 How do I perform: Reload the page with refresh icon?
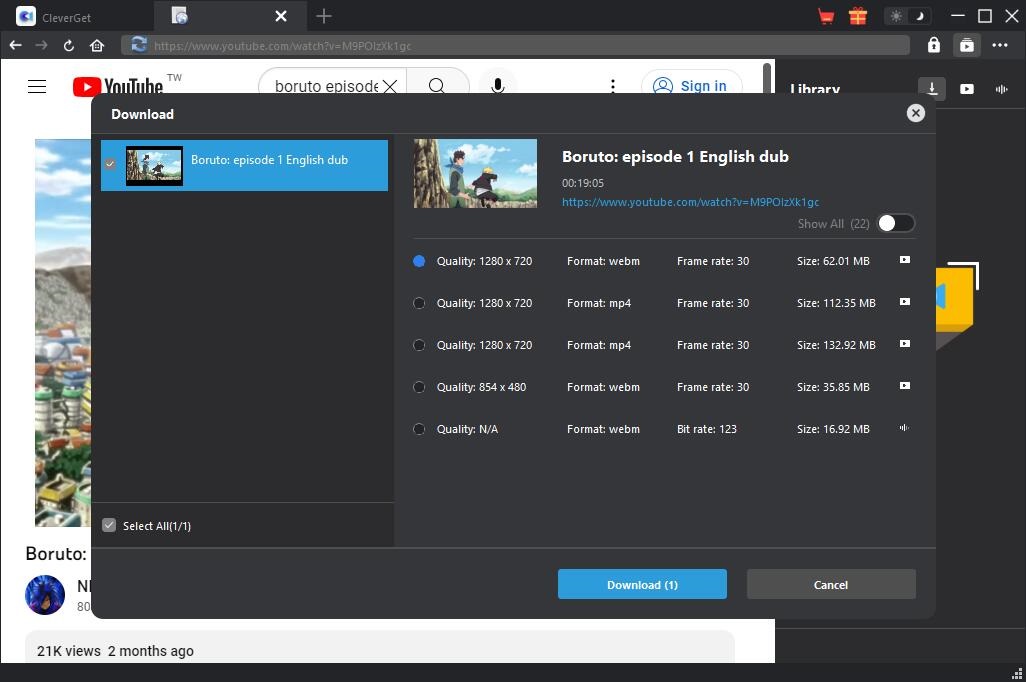pyautogui.click(x=69, y=45)
